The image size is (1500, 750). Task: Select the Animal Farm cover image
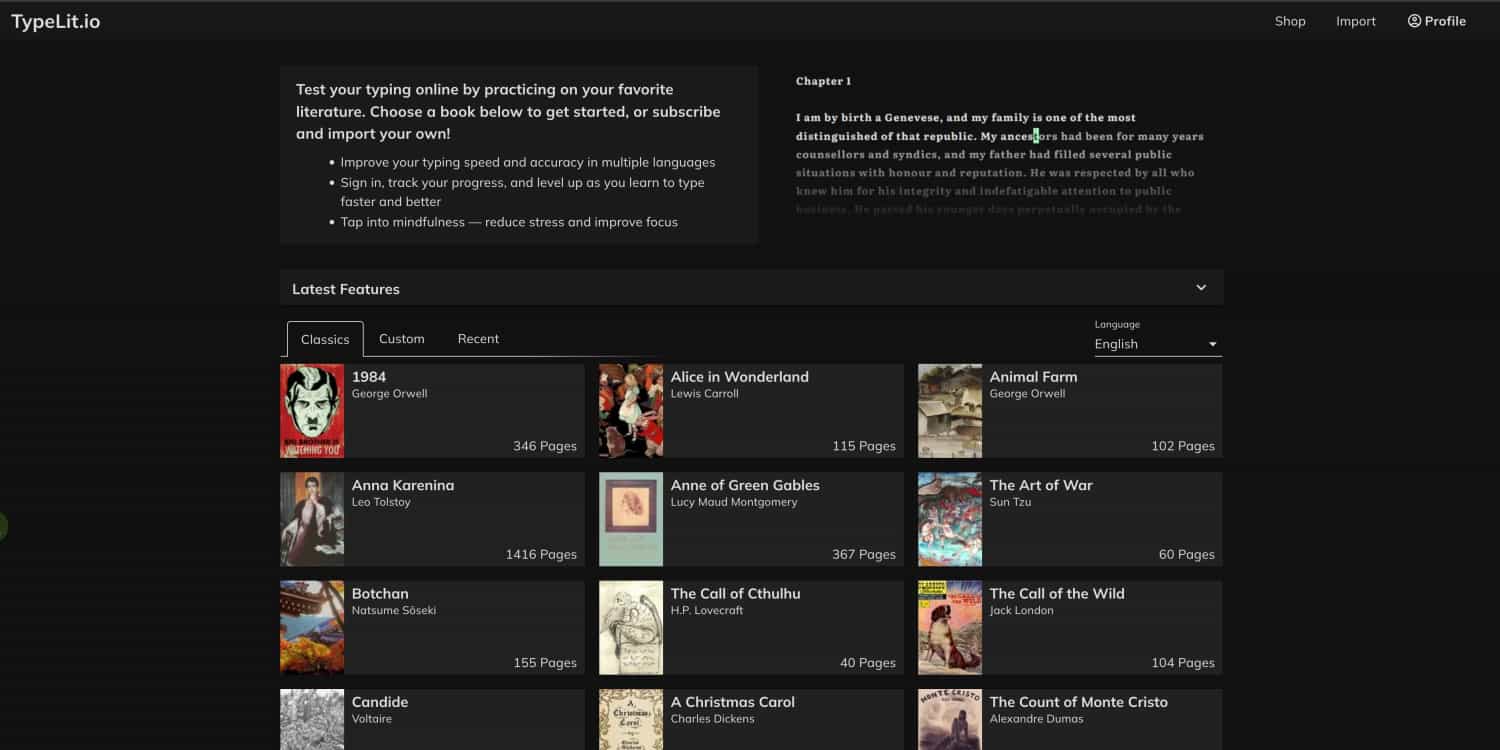pyautogui.click(x=950, y=411)
